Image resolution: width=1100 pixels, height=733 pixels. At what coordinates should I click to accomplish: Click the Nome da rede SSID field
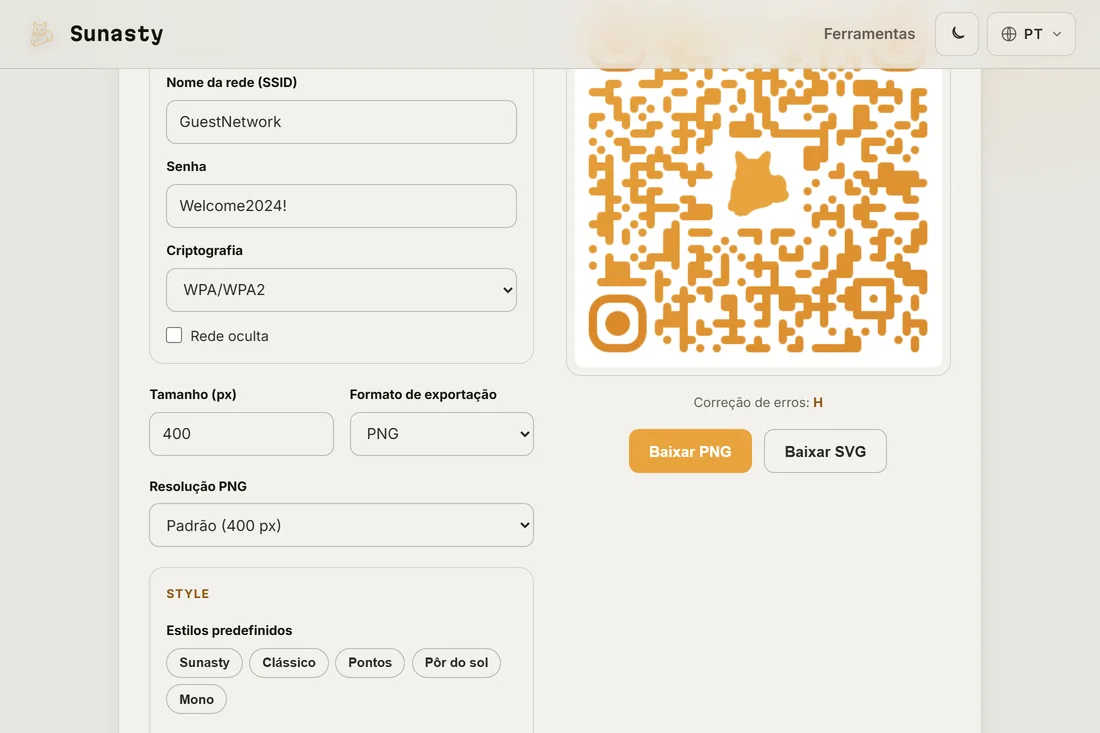[x=341, y=122]
